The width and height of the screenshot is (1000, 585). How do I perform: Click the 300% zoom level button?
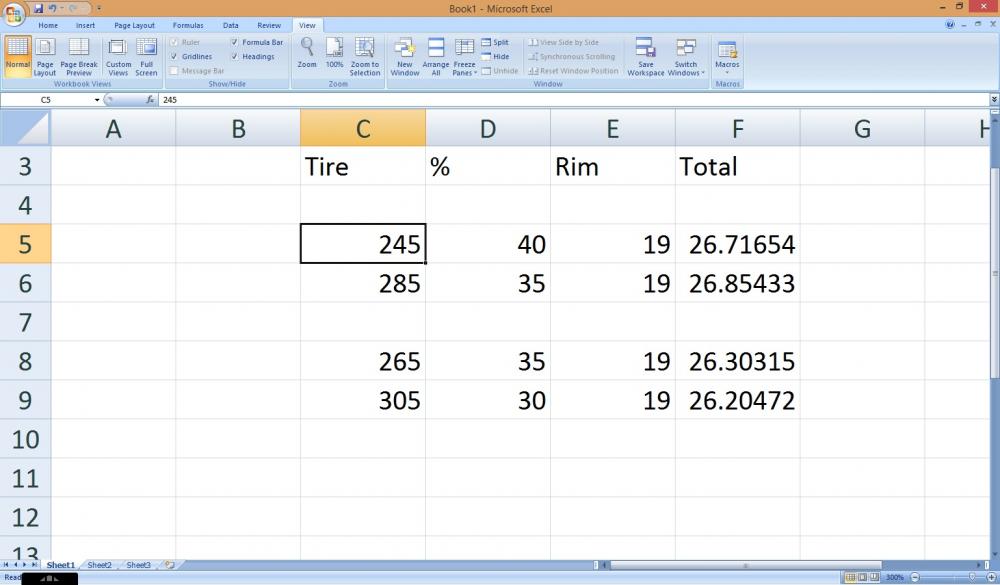tap(895, 577)
